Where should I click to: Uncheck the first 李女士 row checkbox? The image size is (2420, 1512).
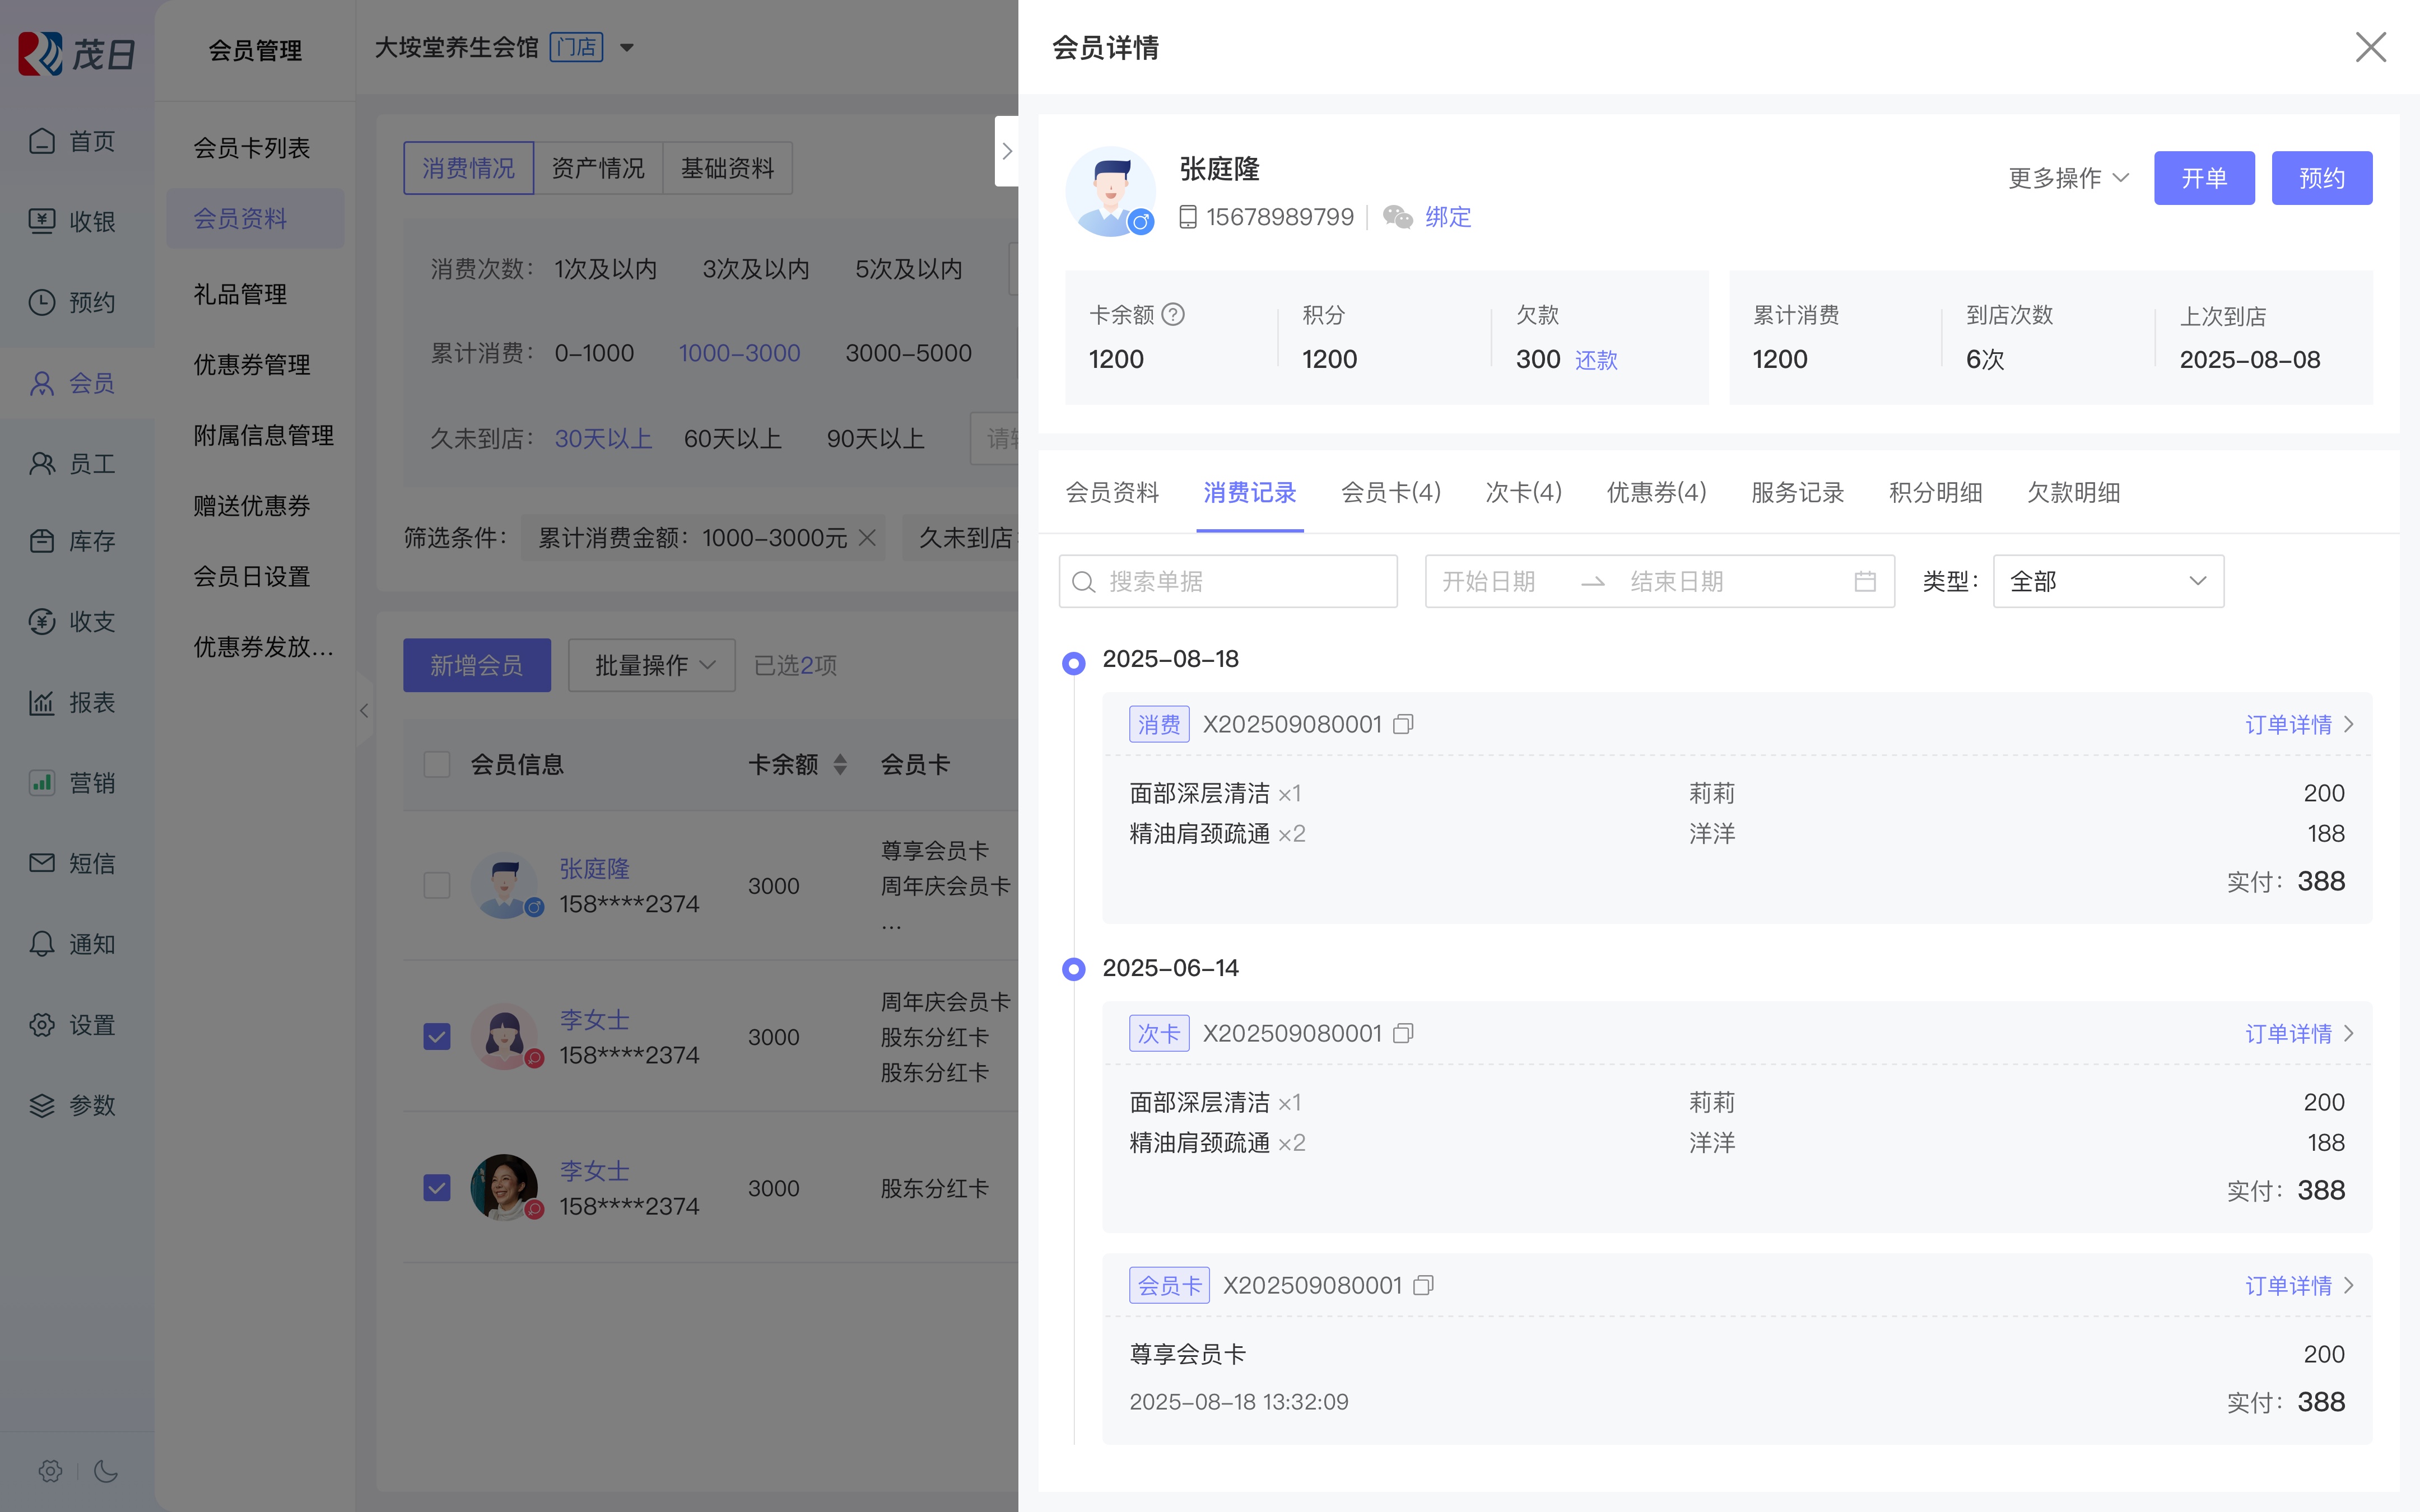point(437,1037)
